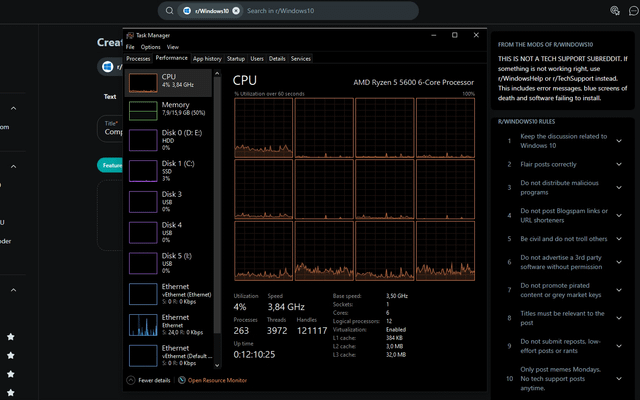Select Ethernet adapter with 24,0 Kbps send
The image size is (640, 400).
click(168, 325)
